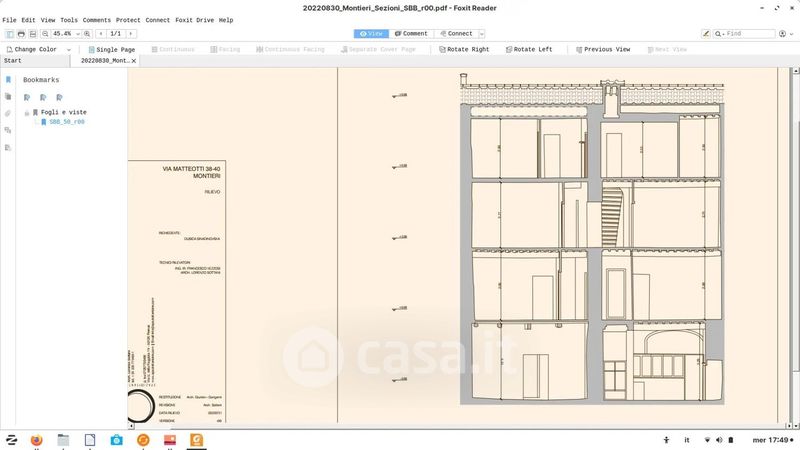
Task: Open the zoom percentage dropdown
Action: point(78,34)
